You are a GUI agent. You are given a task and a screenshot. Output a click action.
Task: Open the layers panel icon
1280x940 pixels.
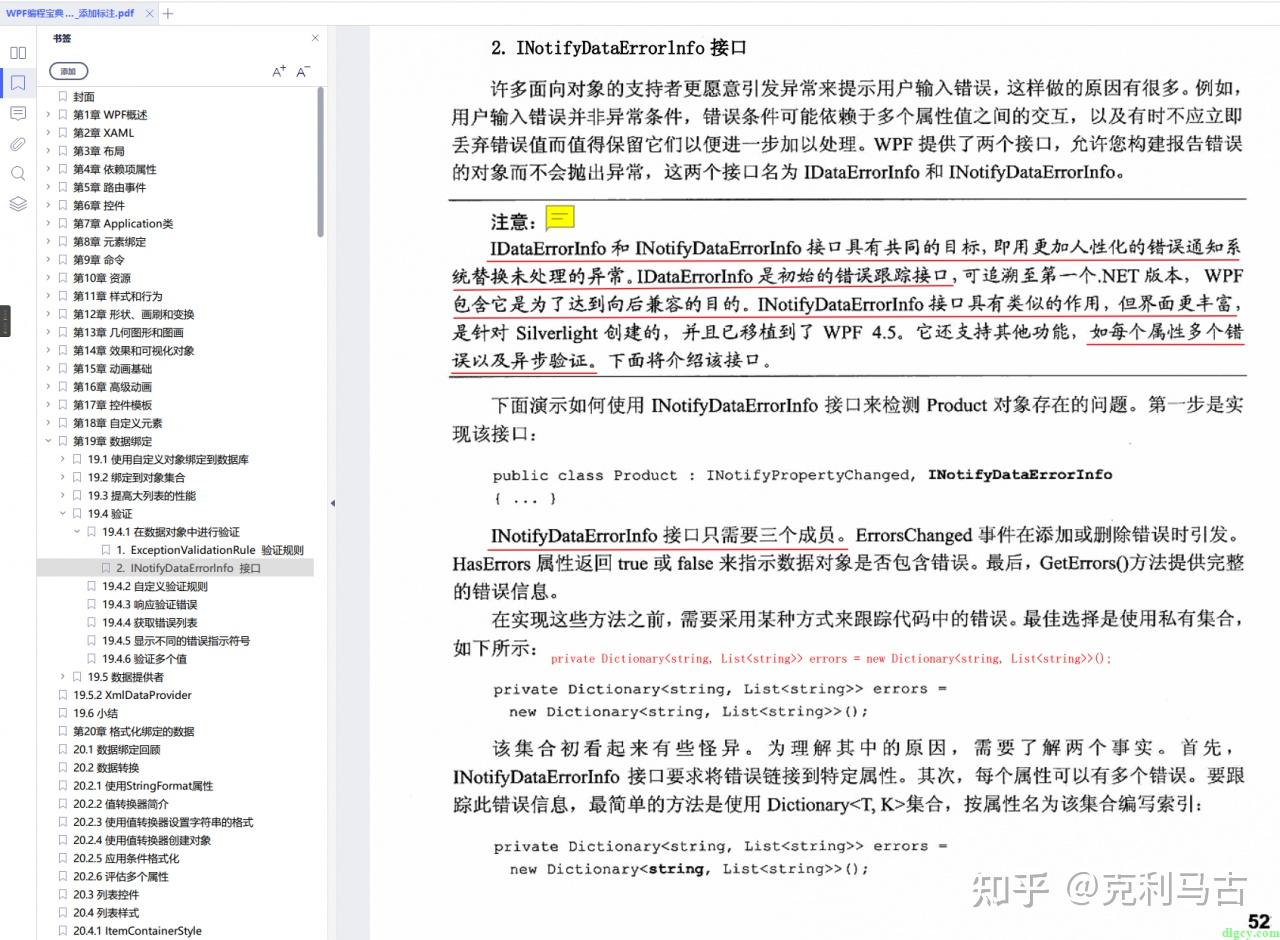point(18,203)
